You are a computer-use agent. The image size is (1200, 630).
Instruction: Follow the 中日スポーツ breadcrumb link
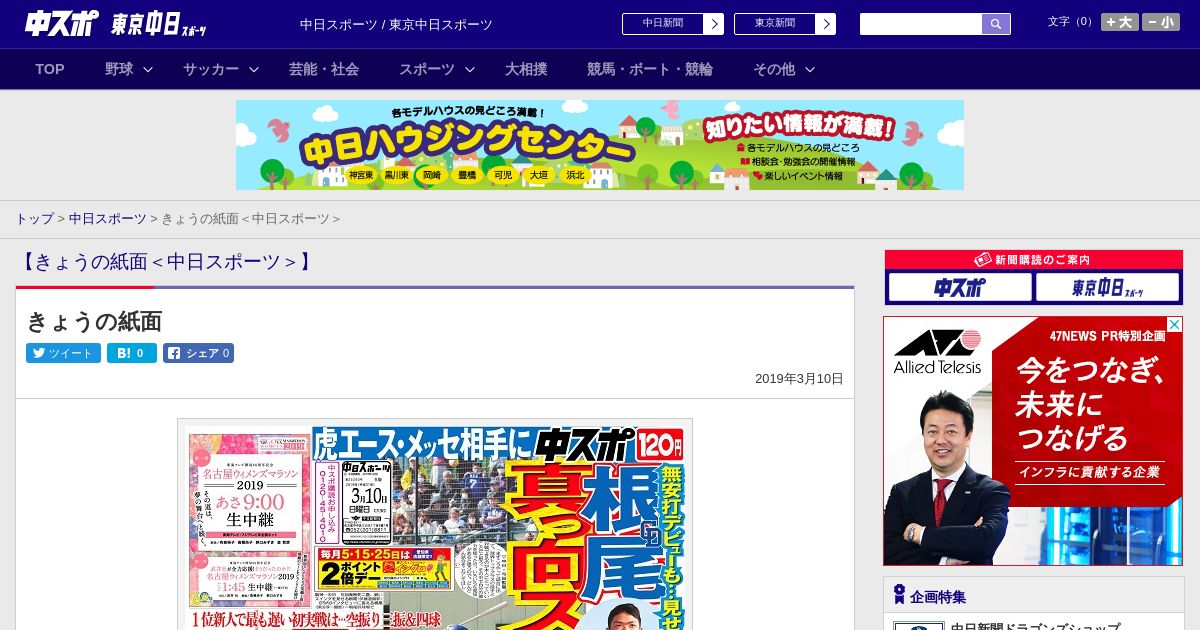(108, 218)
